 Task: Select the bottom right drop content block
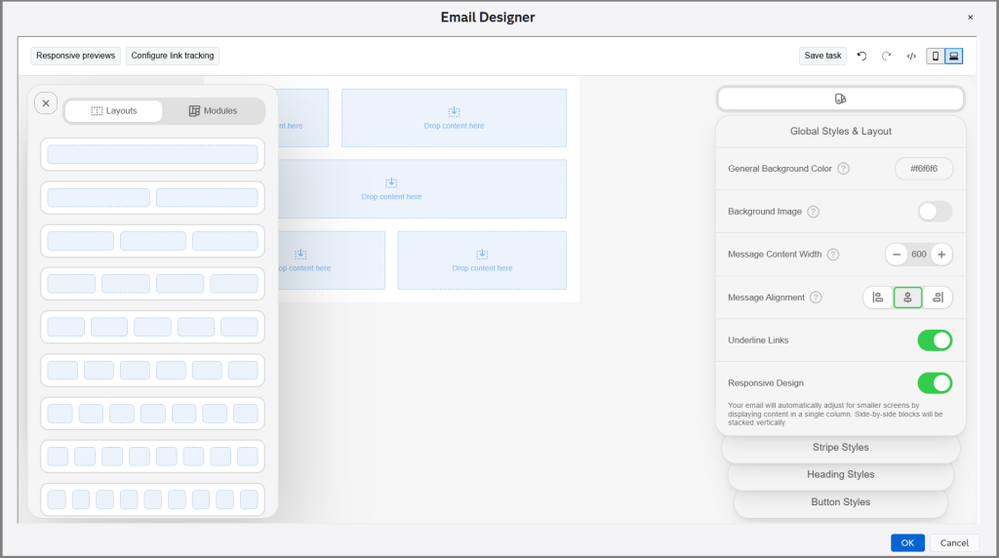click(x=482, y=261)
